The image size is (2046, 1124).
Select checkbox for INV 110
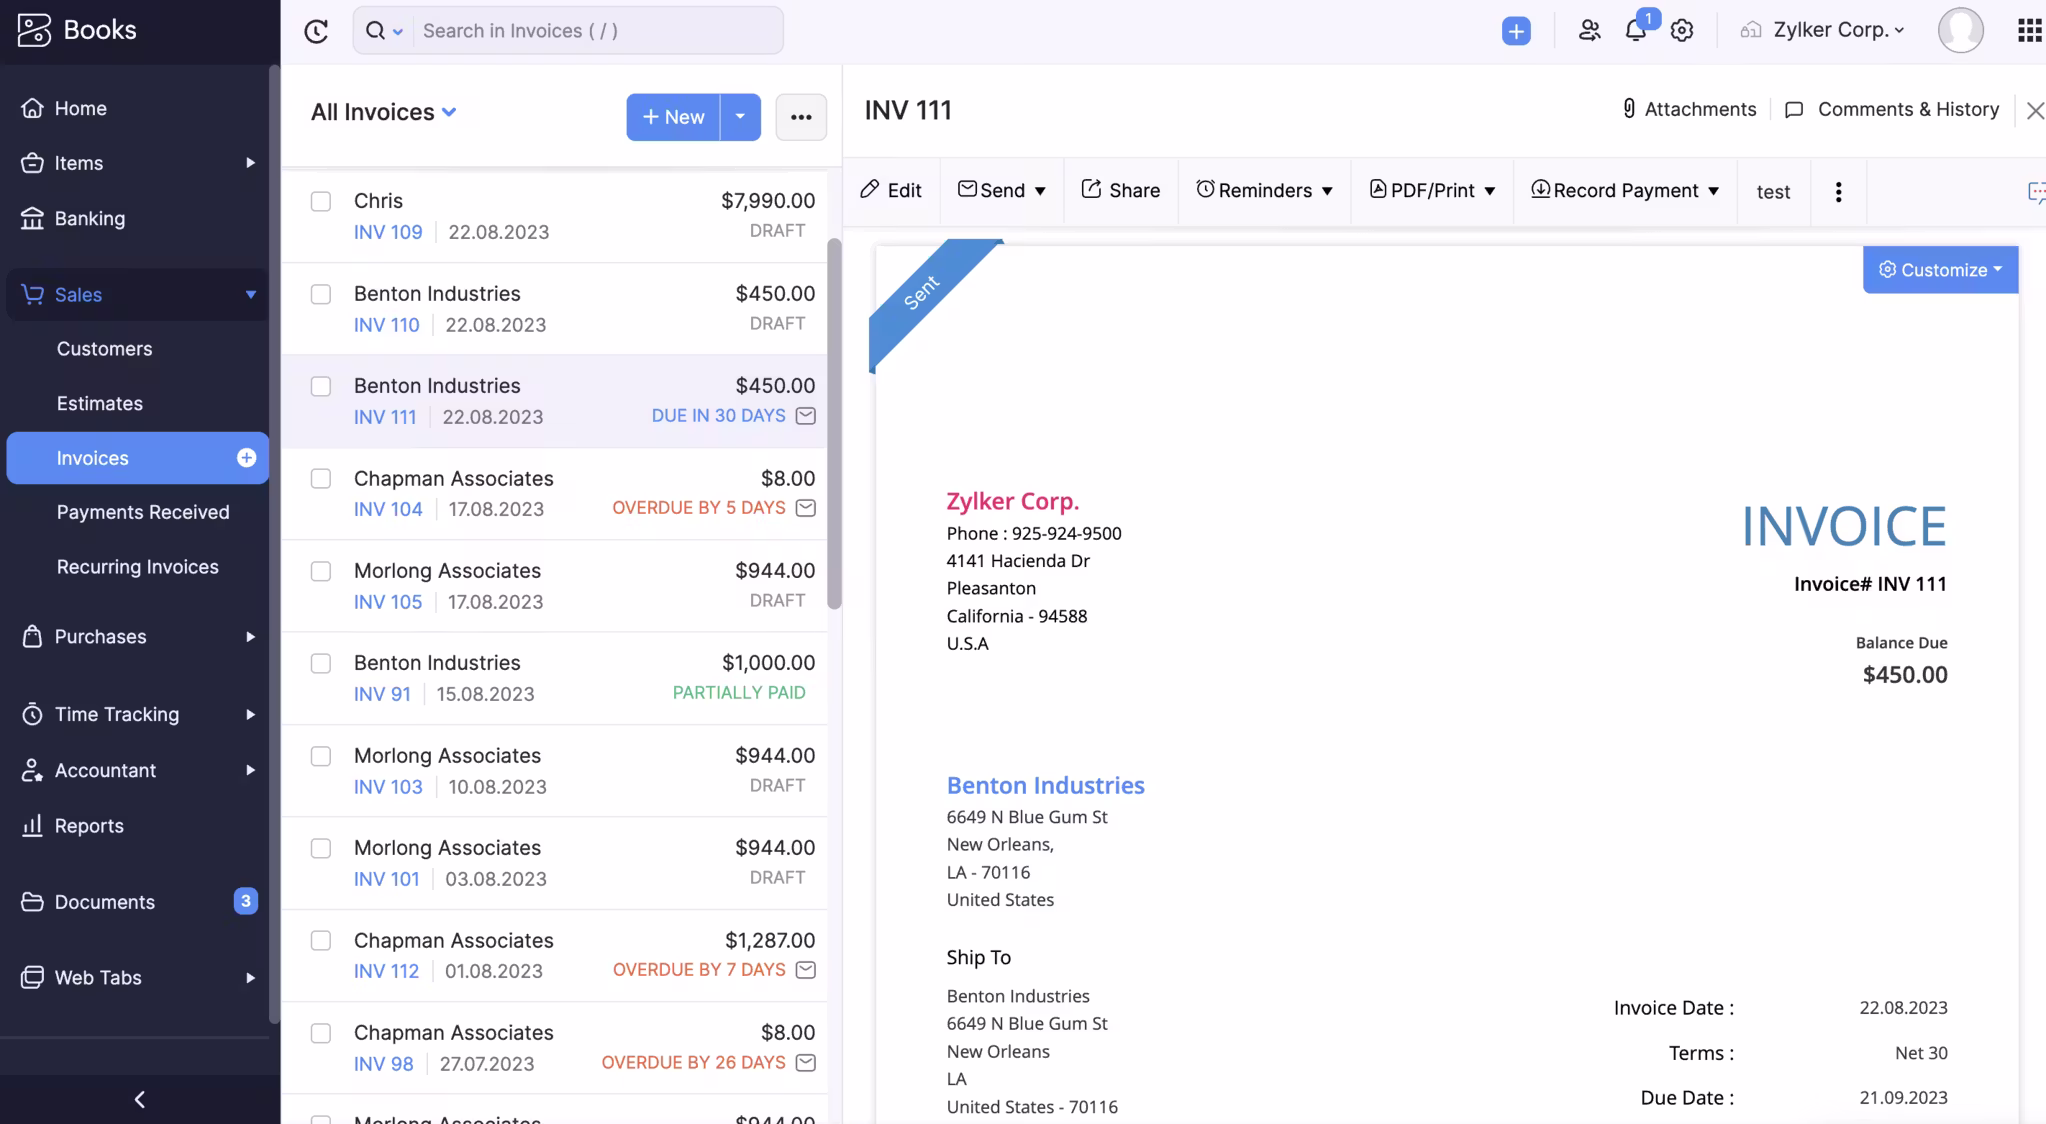(x=320, y=294)
